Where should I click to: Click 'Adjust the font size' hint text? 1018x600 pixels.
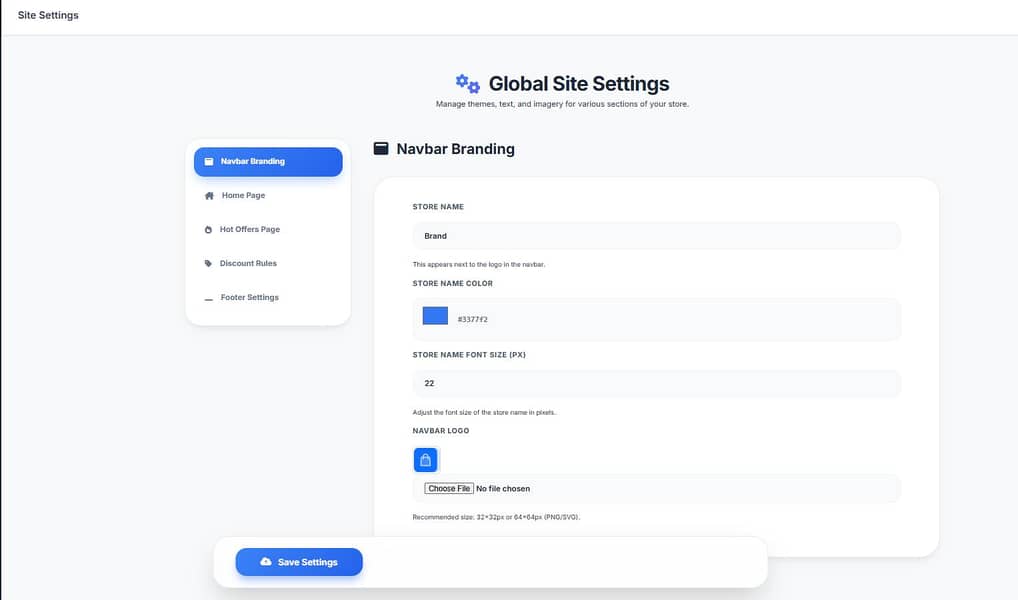(x=484, y=412)
